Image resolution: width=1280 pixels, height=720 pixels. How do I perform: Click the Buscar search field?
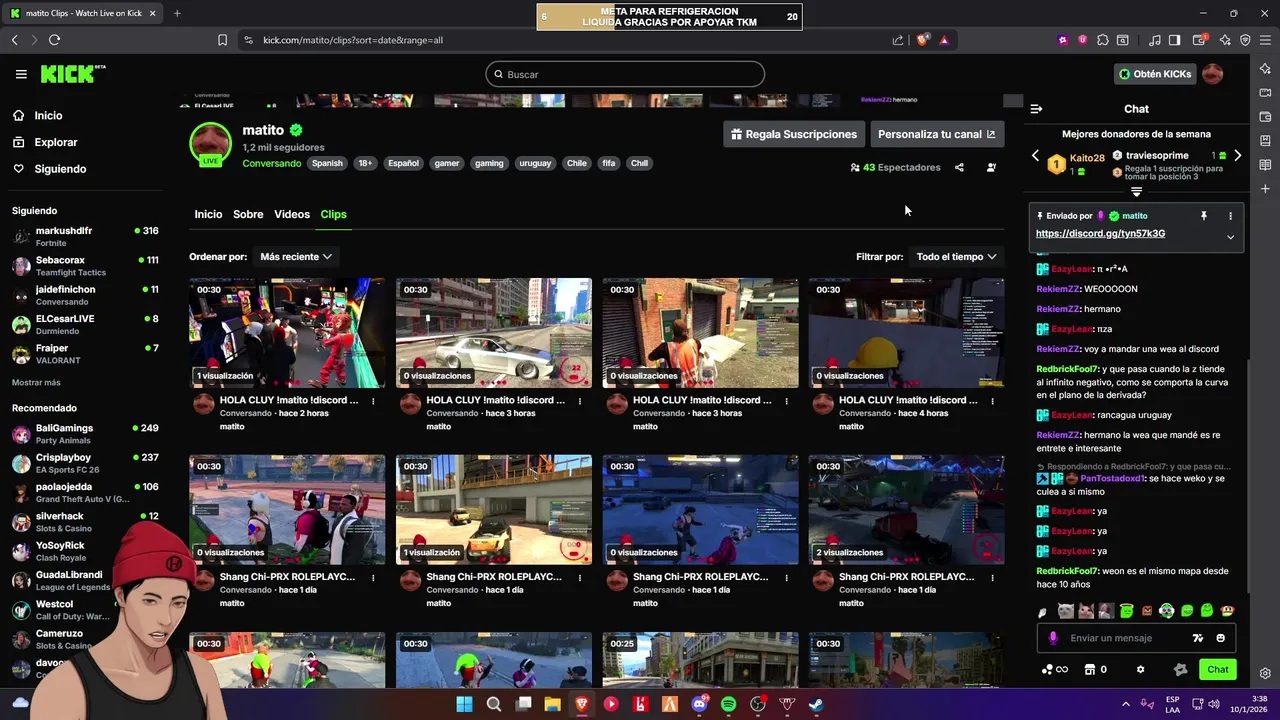click(625, 74)
